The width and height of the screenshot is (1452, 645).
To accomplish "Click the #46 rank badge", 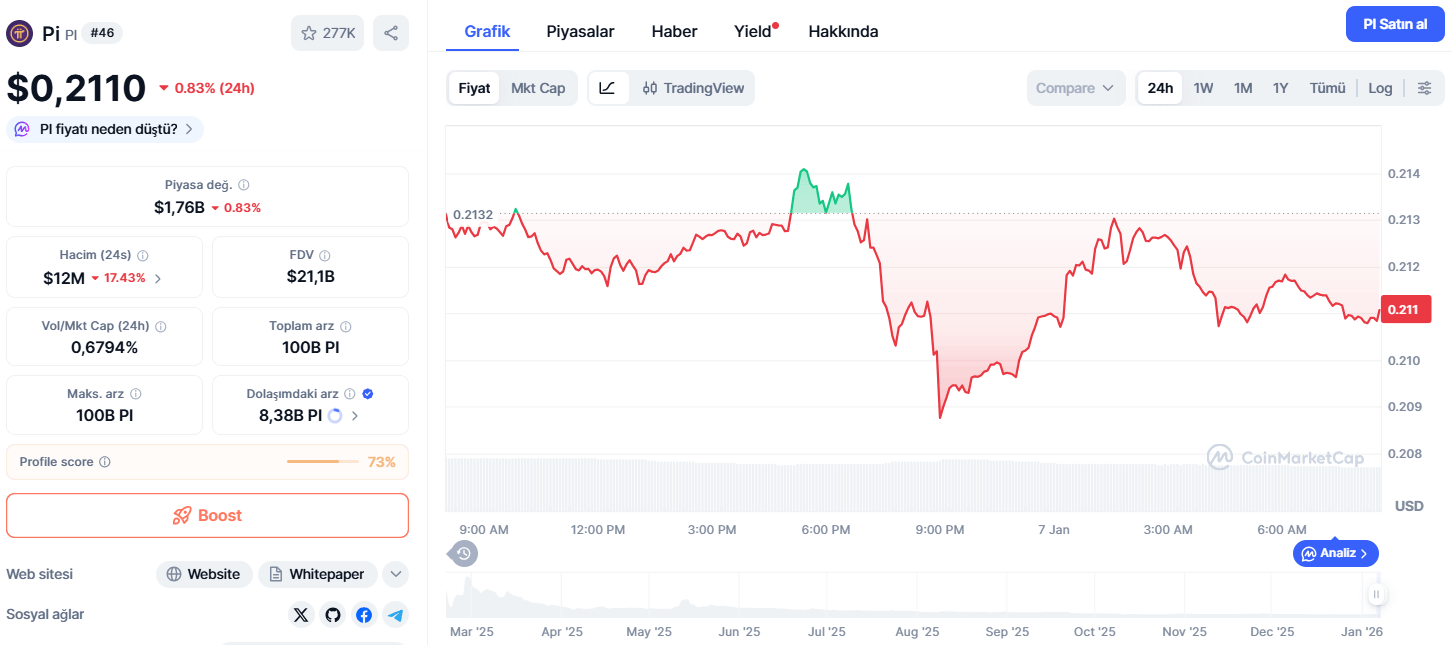I will click(x=101, y=33).
